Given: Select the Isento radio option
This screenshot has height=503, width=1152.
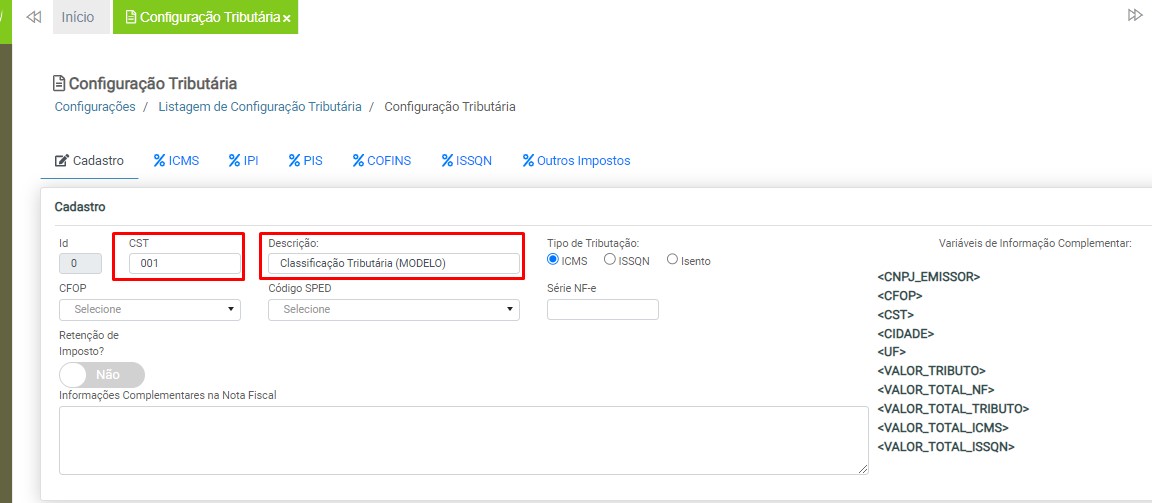Looking at the screenshot, I should click(672, 260).
